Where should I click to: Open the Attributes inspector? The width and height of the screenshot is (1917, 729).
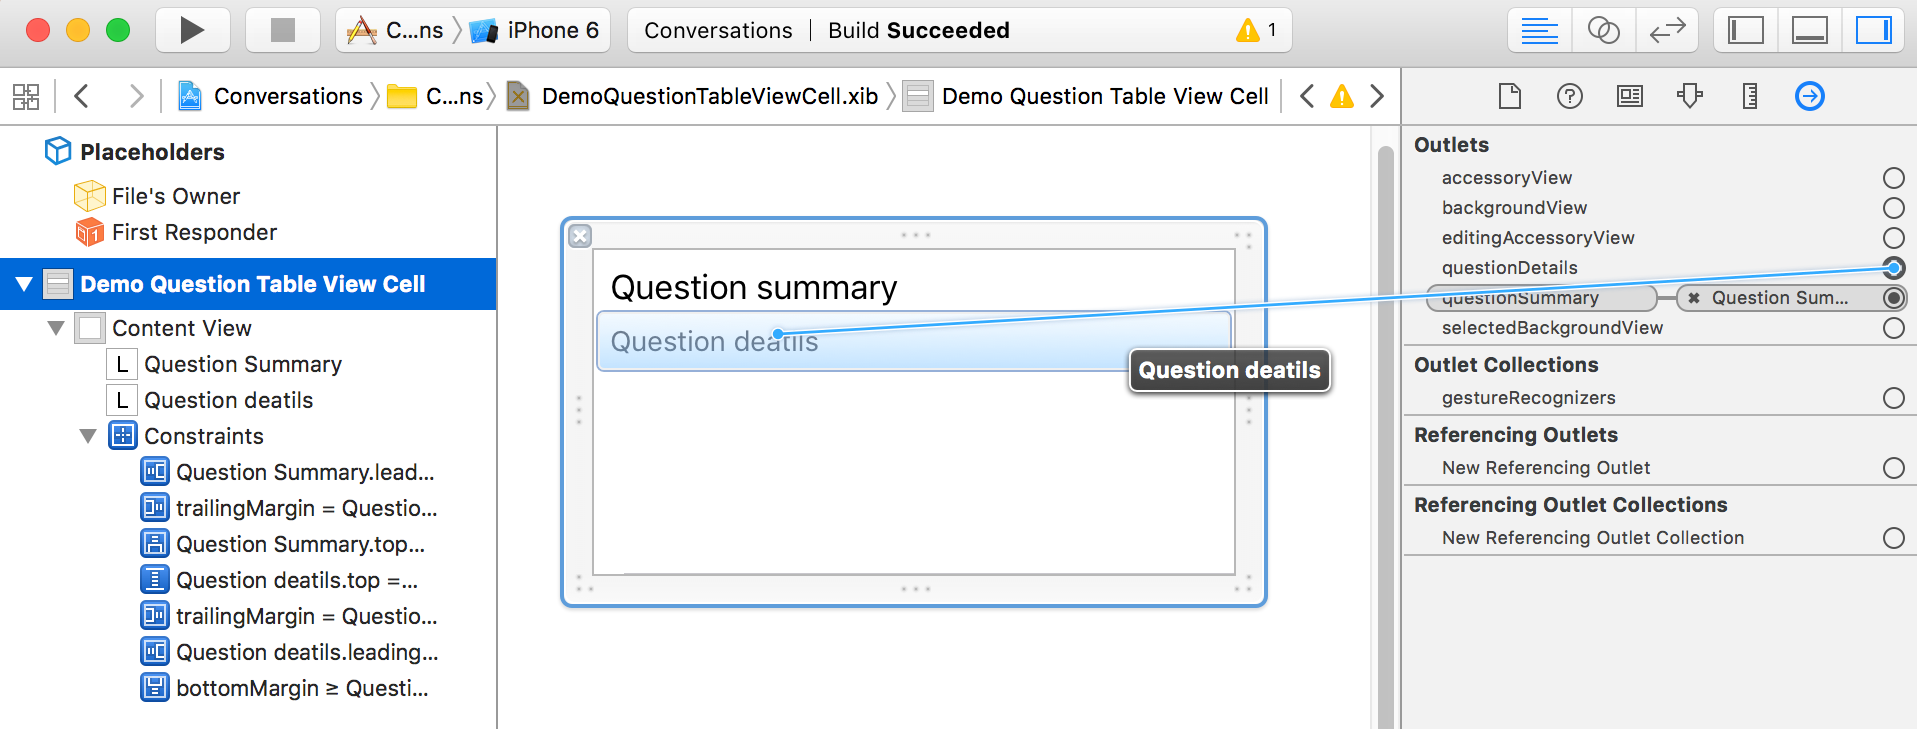(x=1690, y=96)
